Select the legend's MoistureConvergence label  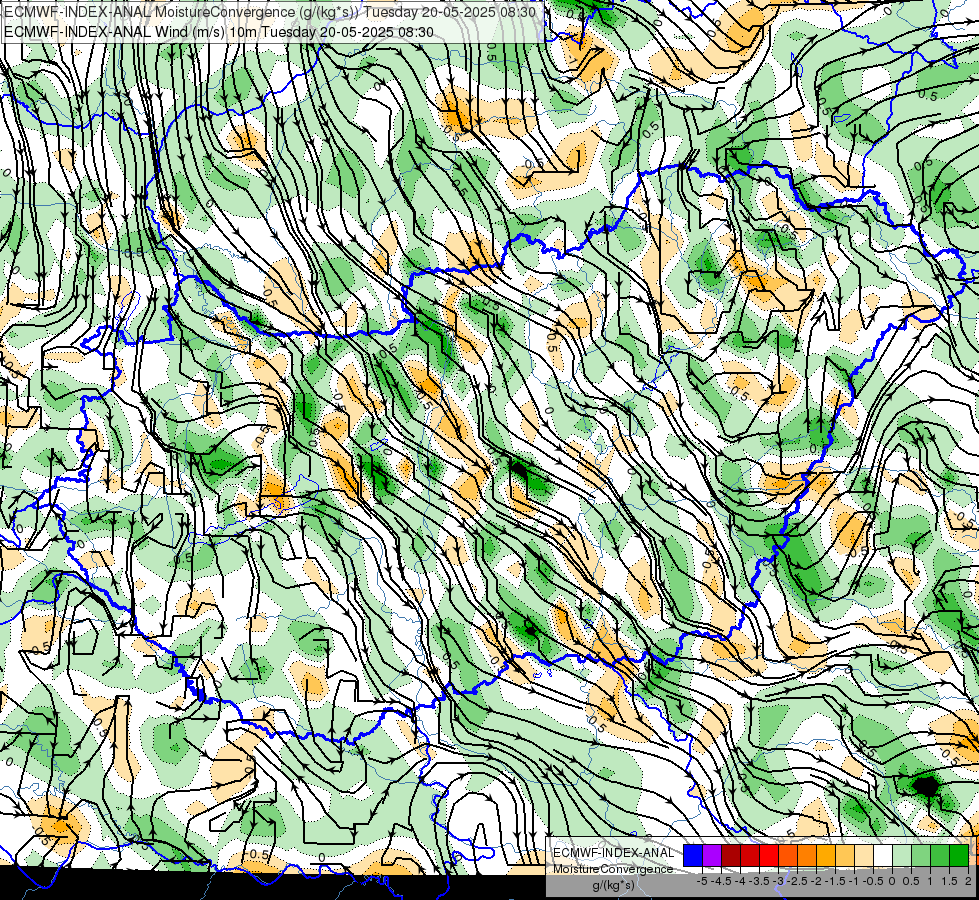tap(613, 869)
